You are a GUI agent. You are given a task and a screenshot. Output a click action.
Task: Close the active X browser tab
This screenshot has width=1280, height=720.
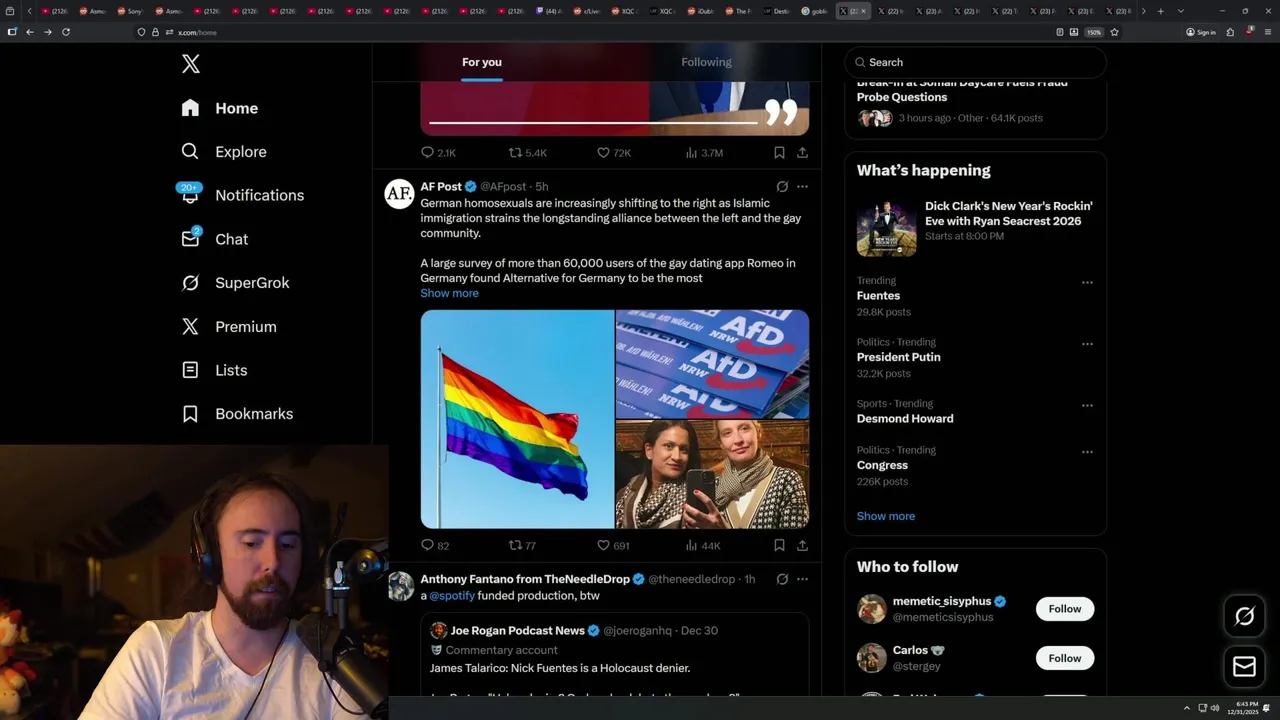864,11
